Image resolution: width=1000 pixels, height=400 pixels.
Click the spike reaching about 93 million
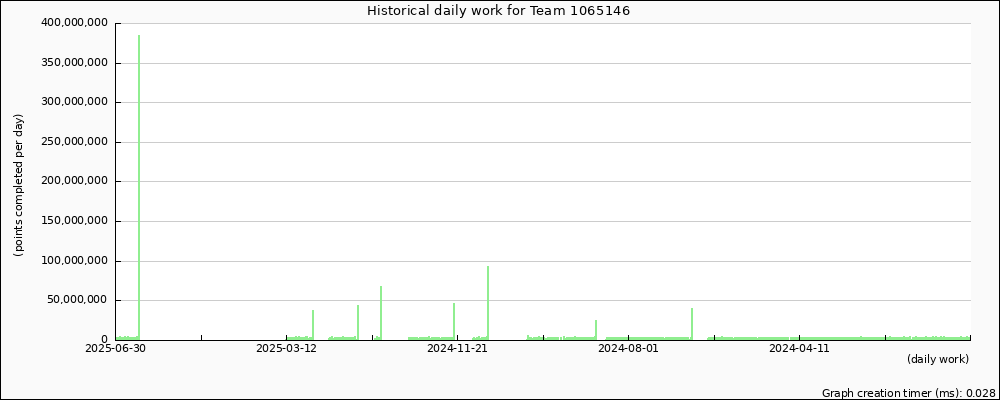pyautogui.click(x=488, y=302)
